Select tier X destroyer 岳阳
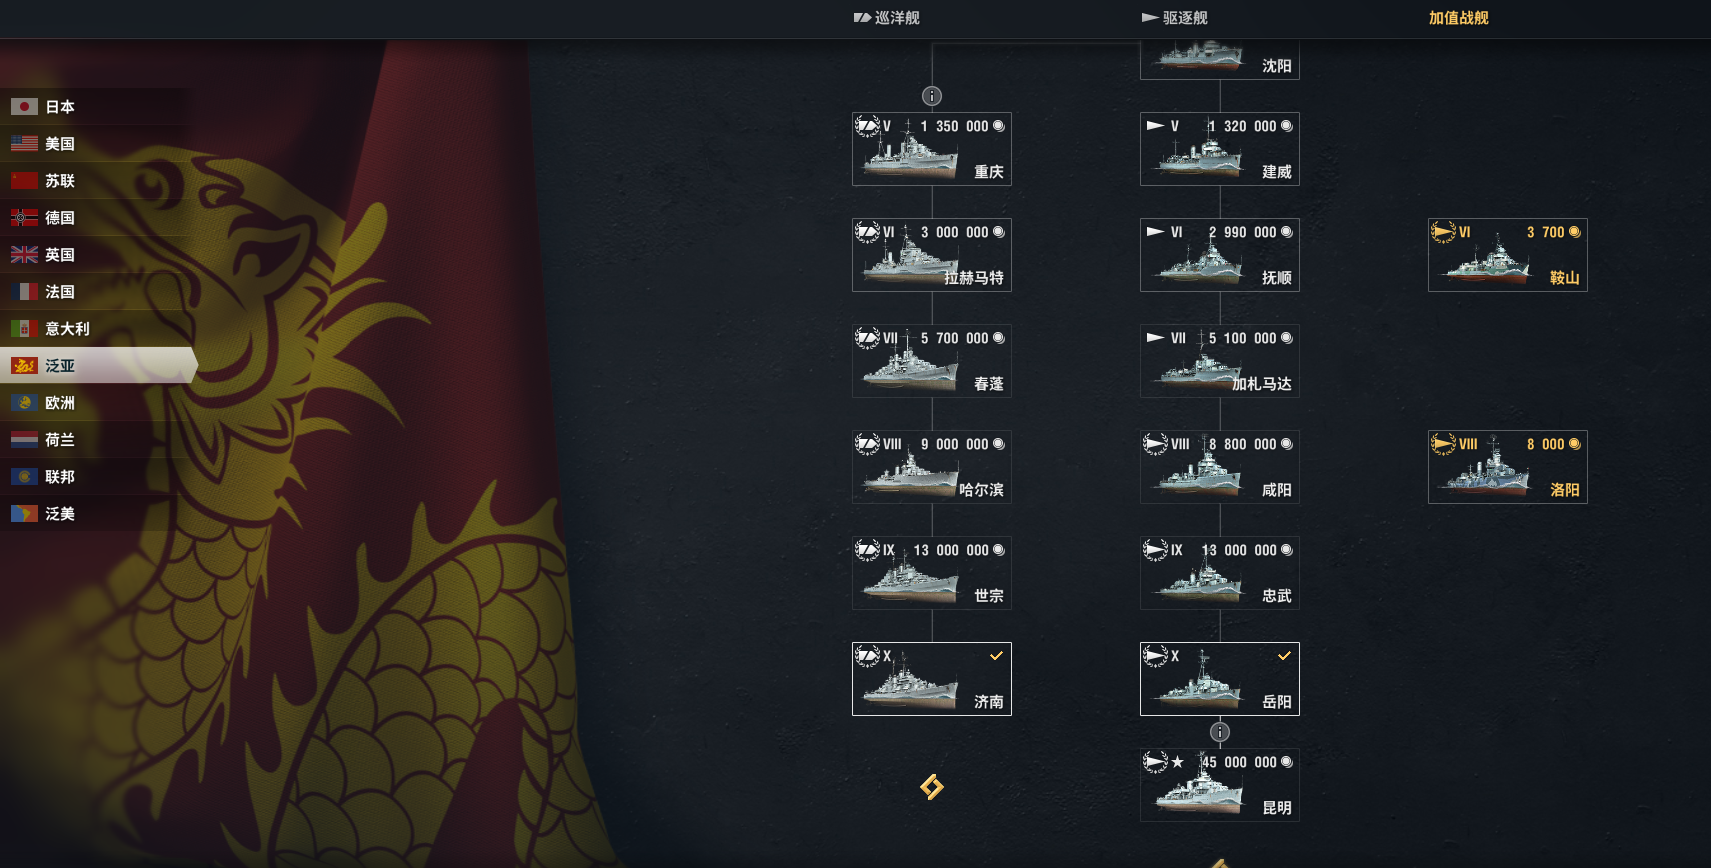The width and height of the screenshot is (1711, 868). (1220, 679)
